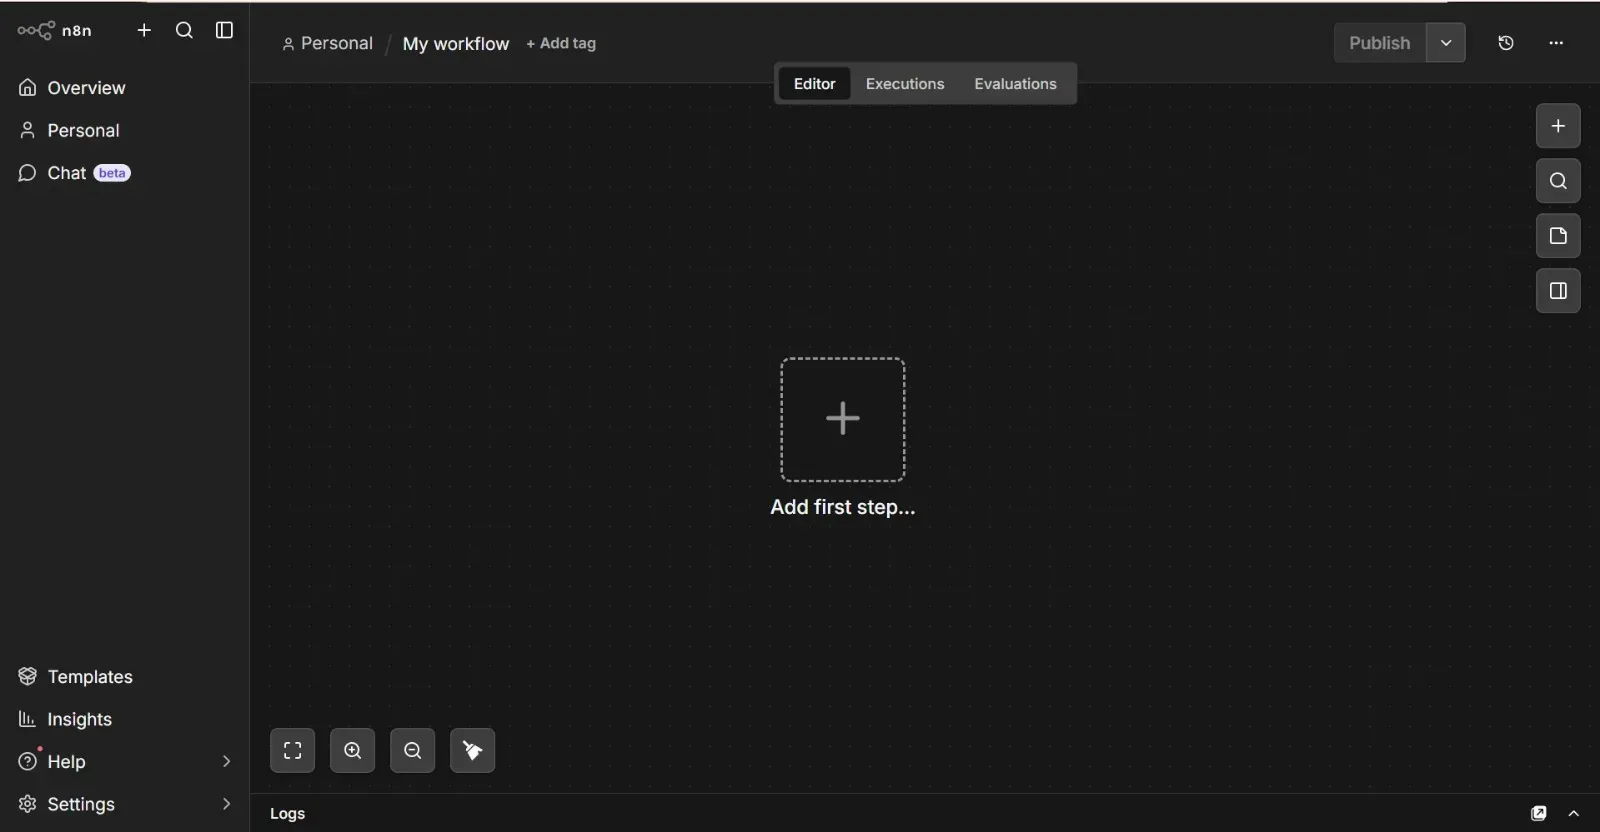1600x832 pixels.
Task: Expand the Publish dropdown arrow
Action: 1446,43
